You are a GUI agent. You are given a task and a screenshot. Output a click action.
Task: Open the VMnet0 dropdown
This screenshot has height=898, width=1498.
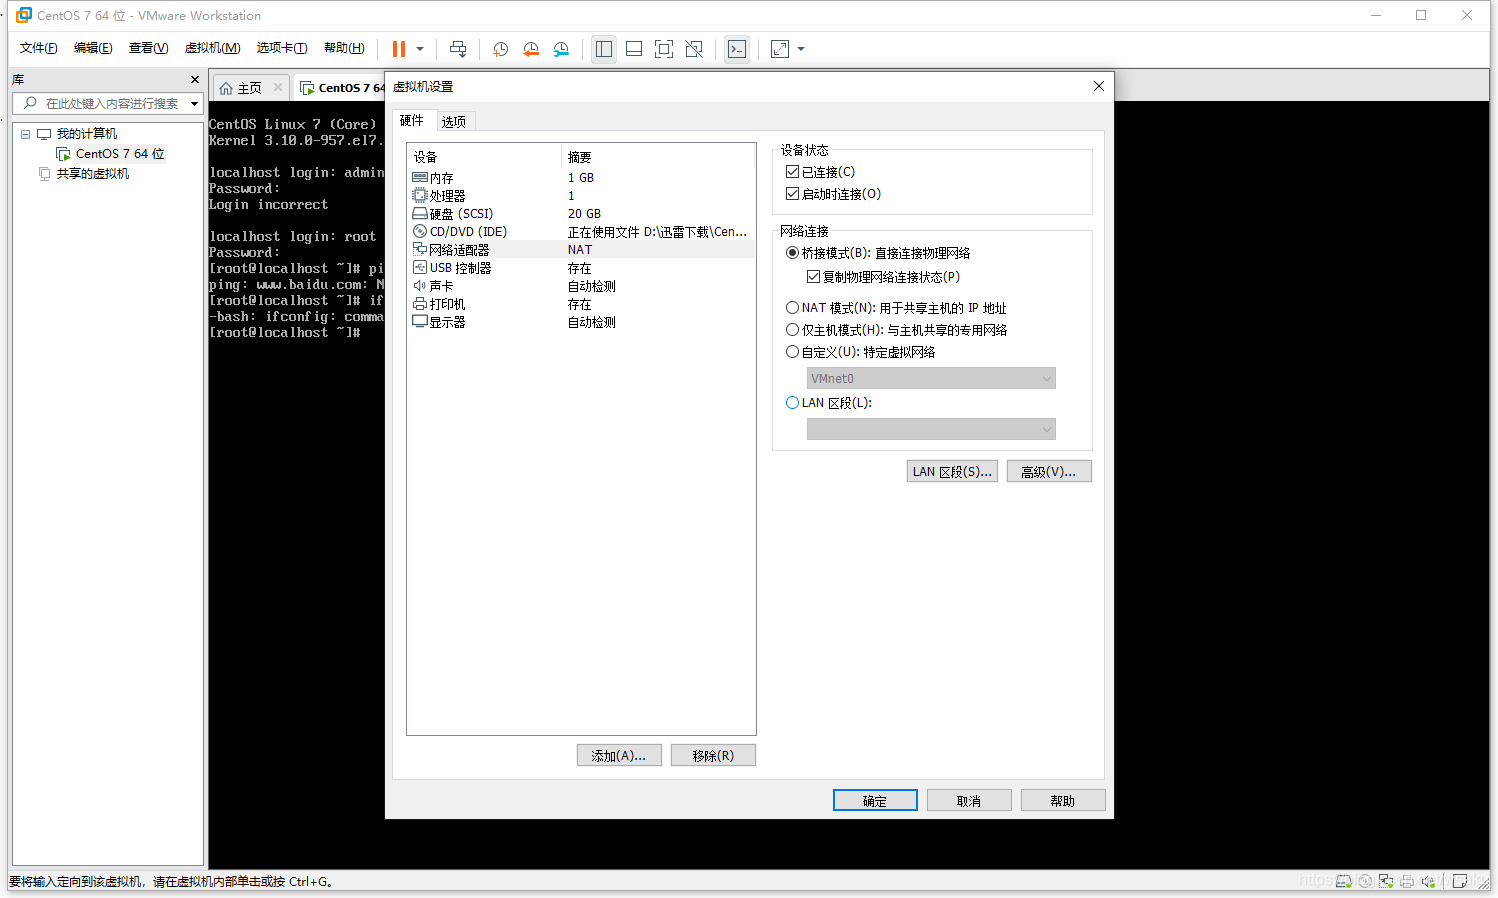[931, 378]
